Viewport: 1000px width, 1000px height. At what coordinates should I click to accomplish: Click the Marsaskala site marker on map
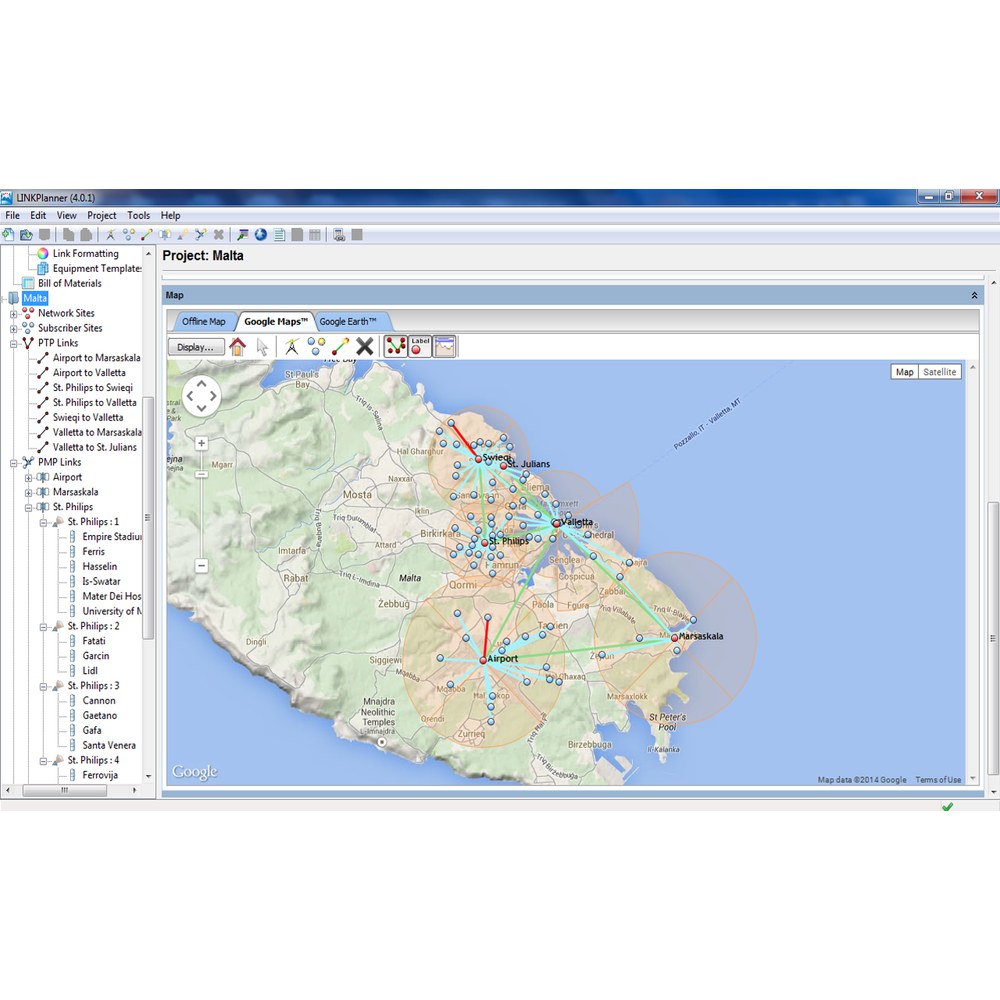(674, 637)
